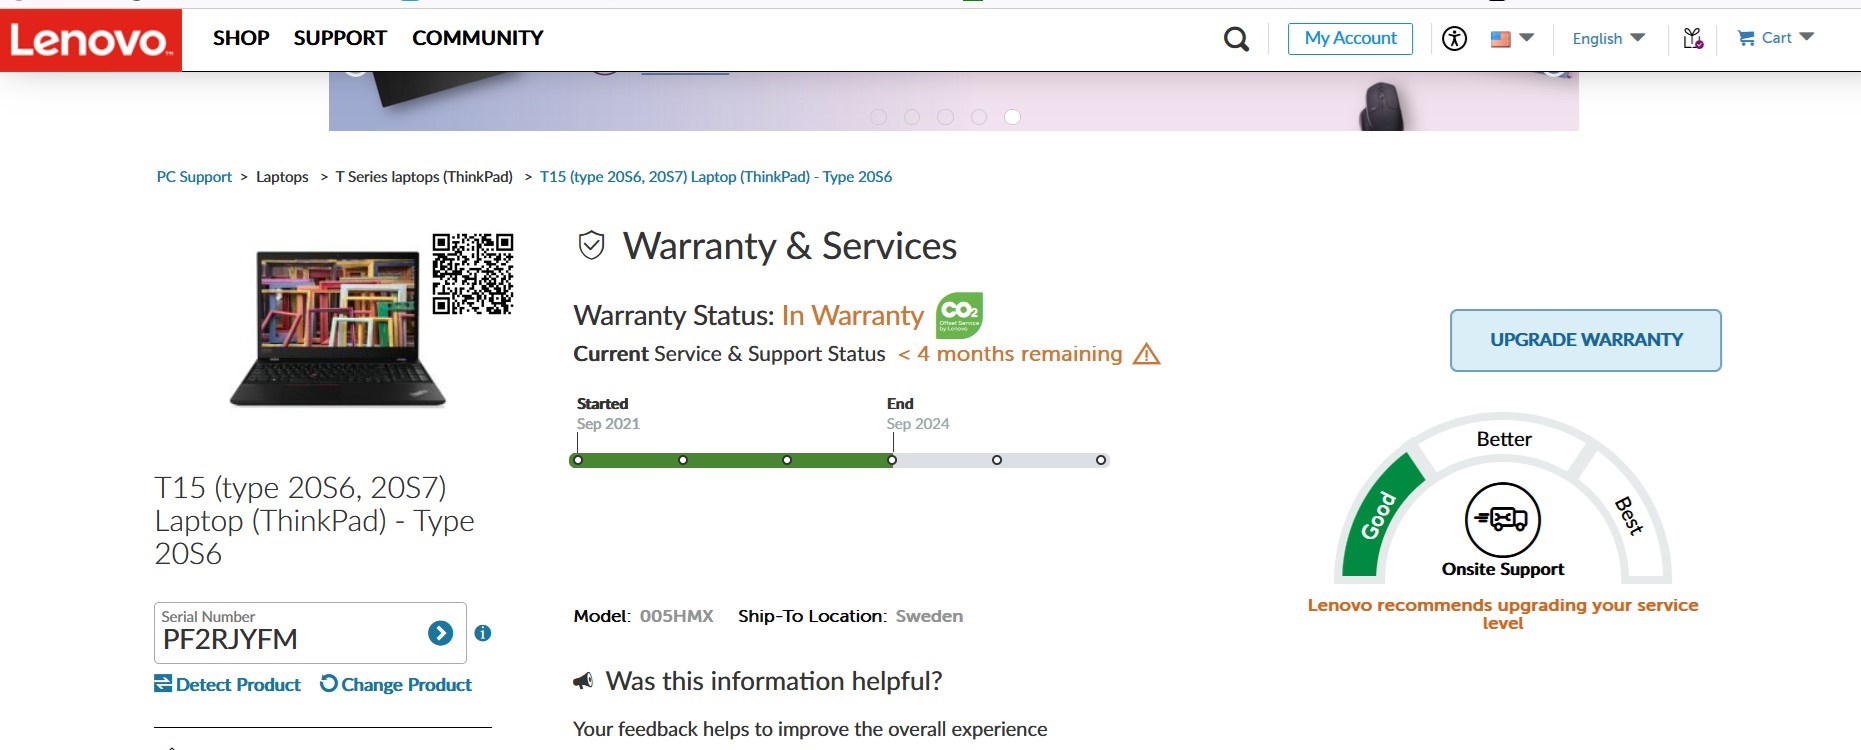Click the warranty warning triangle icon
This screenshot has width=1861, height=750.
(x=1146, y=354)
